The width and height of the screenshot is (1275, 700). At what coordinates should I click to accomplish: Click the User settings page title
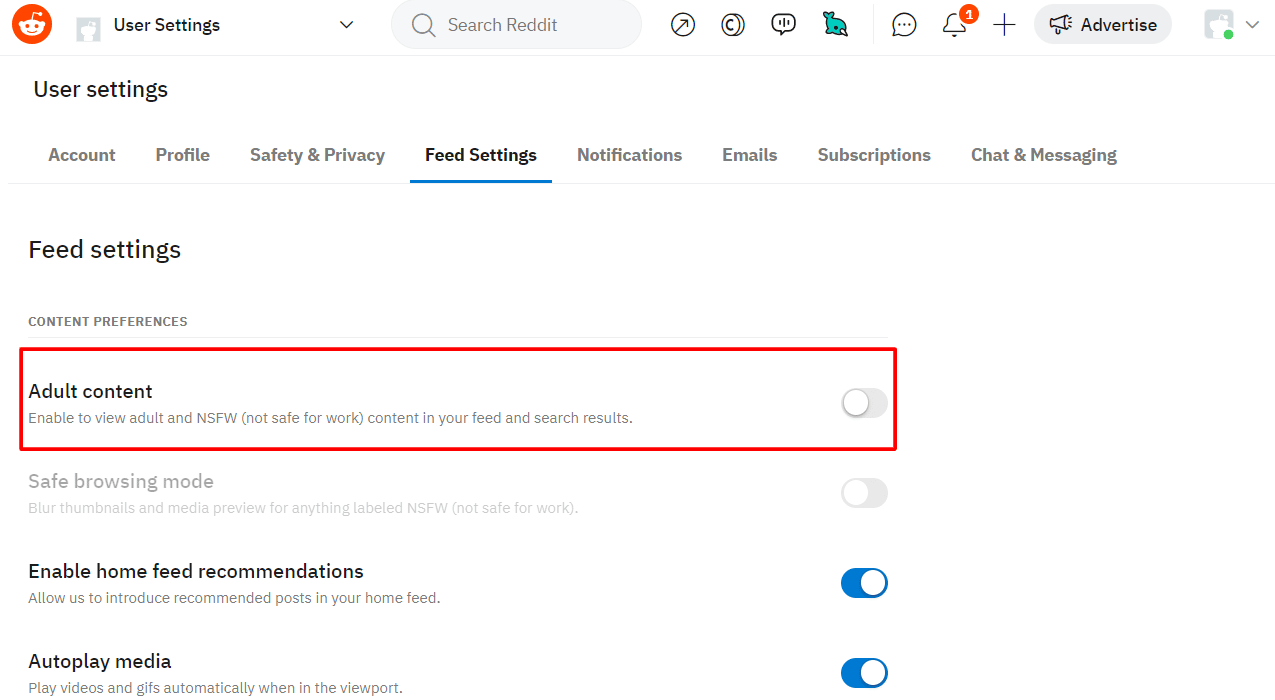(x=101, y=89)
